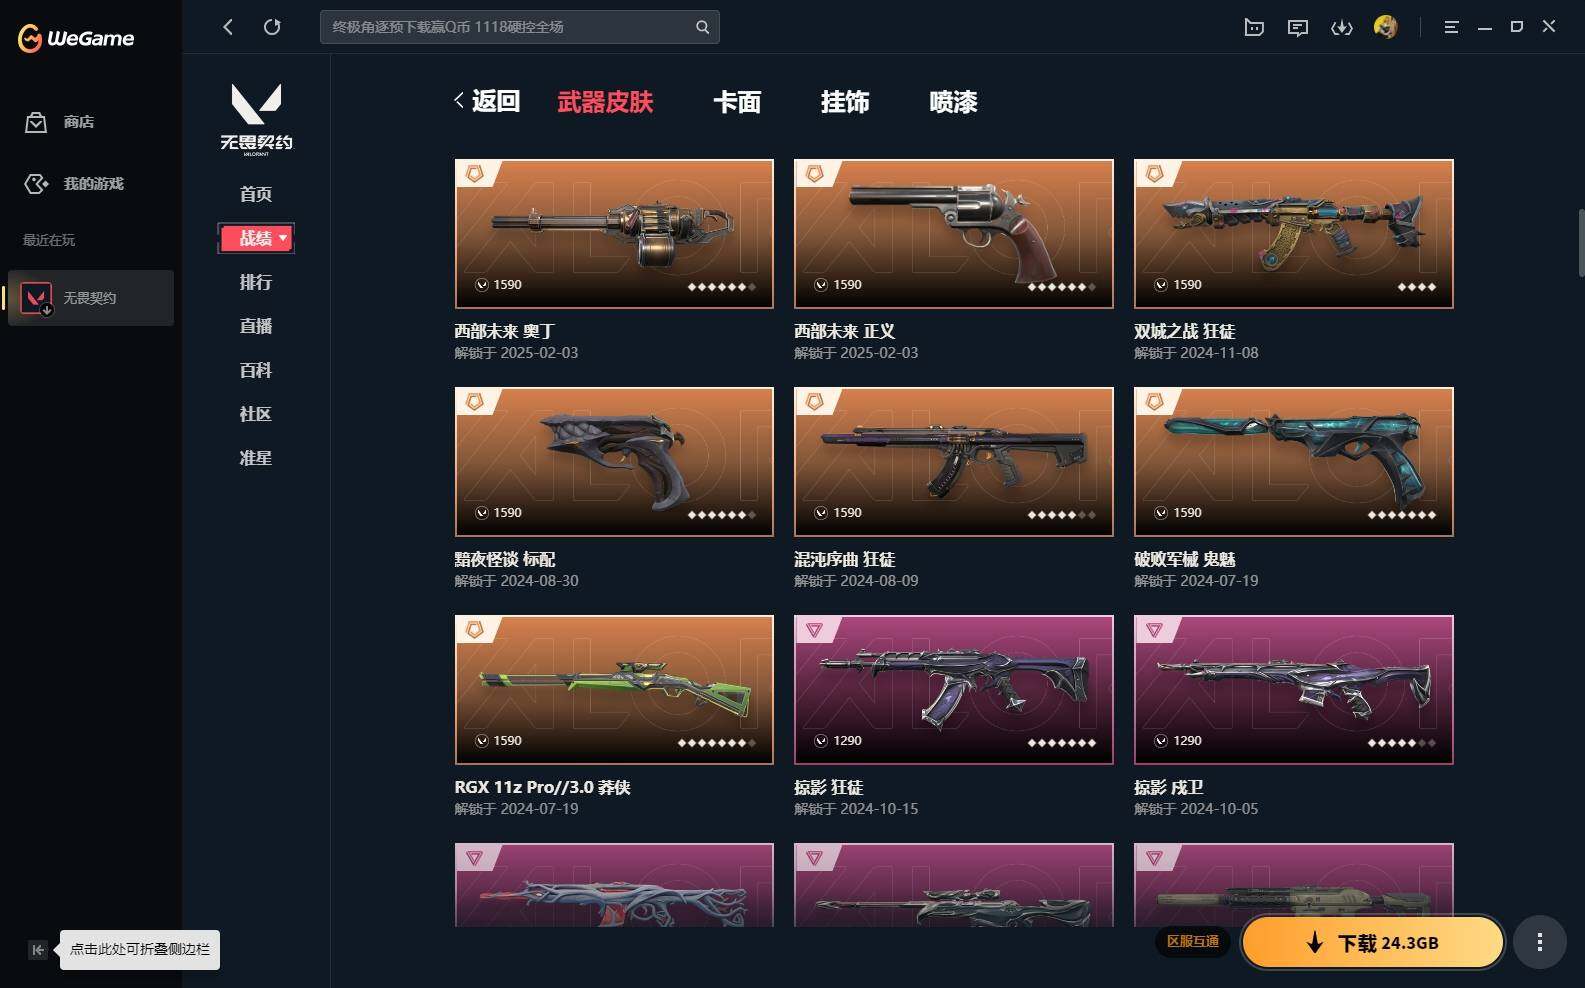Click the search magnifier icon
This screenshot has height=988, width=1585.
point(702,27)
